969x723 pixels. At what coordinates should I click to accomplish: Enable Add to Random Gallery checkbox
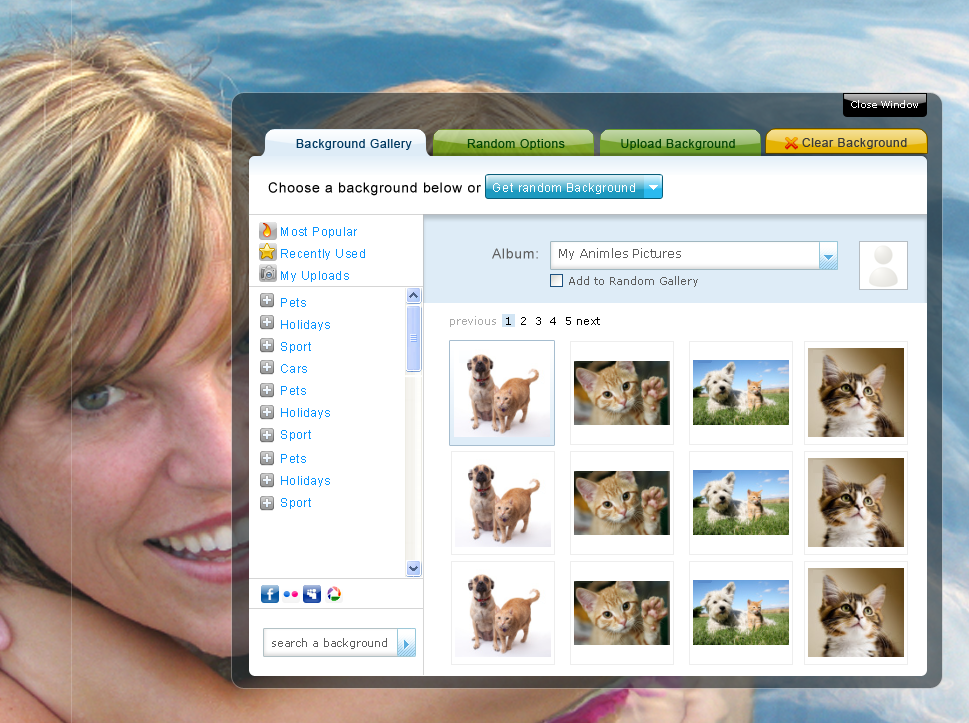(x=556, y=281)
